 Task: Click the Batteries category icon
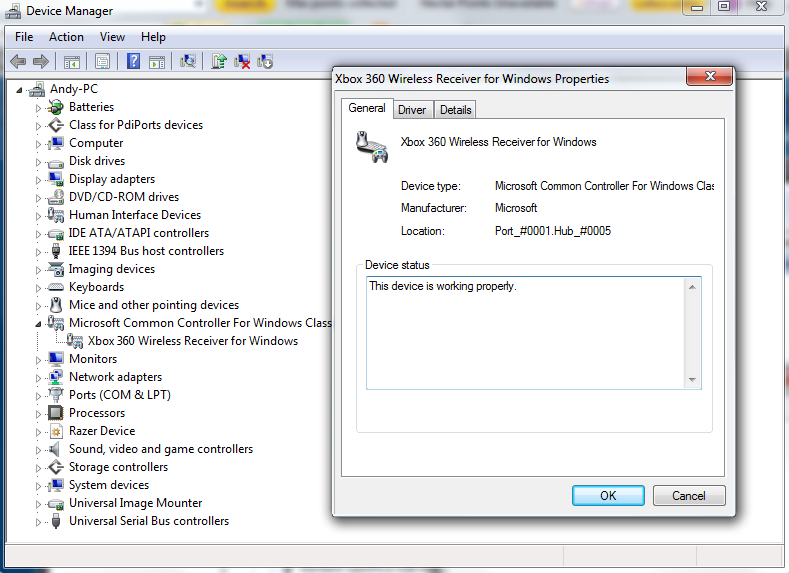tap(55, 107)
